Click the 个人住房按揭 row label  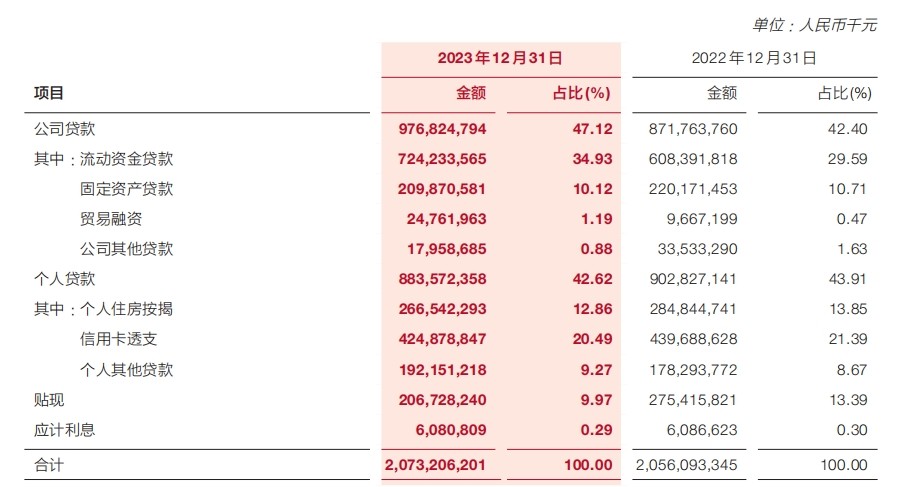(x=126, y=309)
